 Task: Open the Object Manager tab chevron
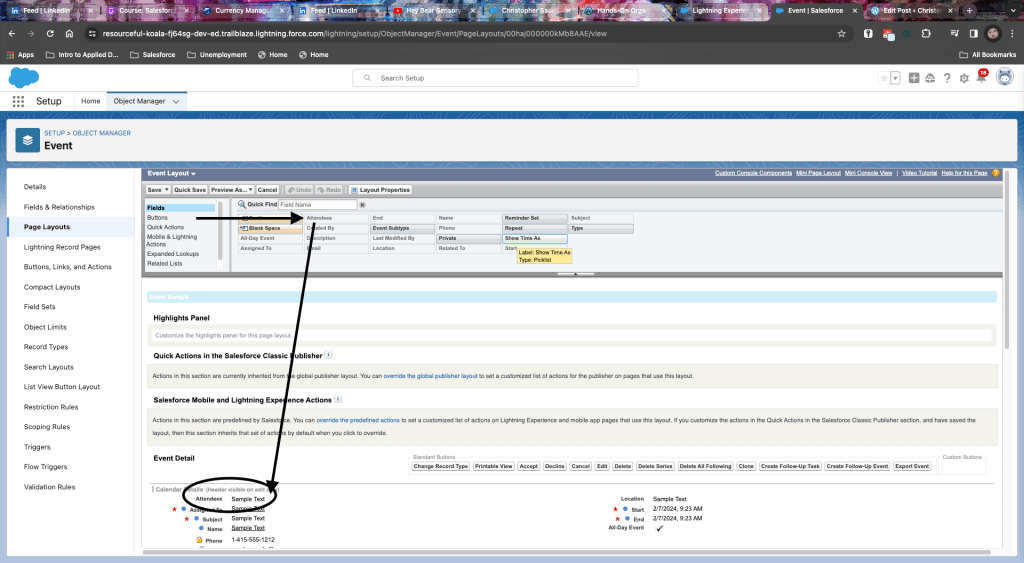176,101
